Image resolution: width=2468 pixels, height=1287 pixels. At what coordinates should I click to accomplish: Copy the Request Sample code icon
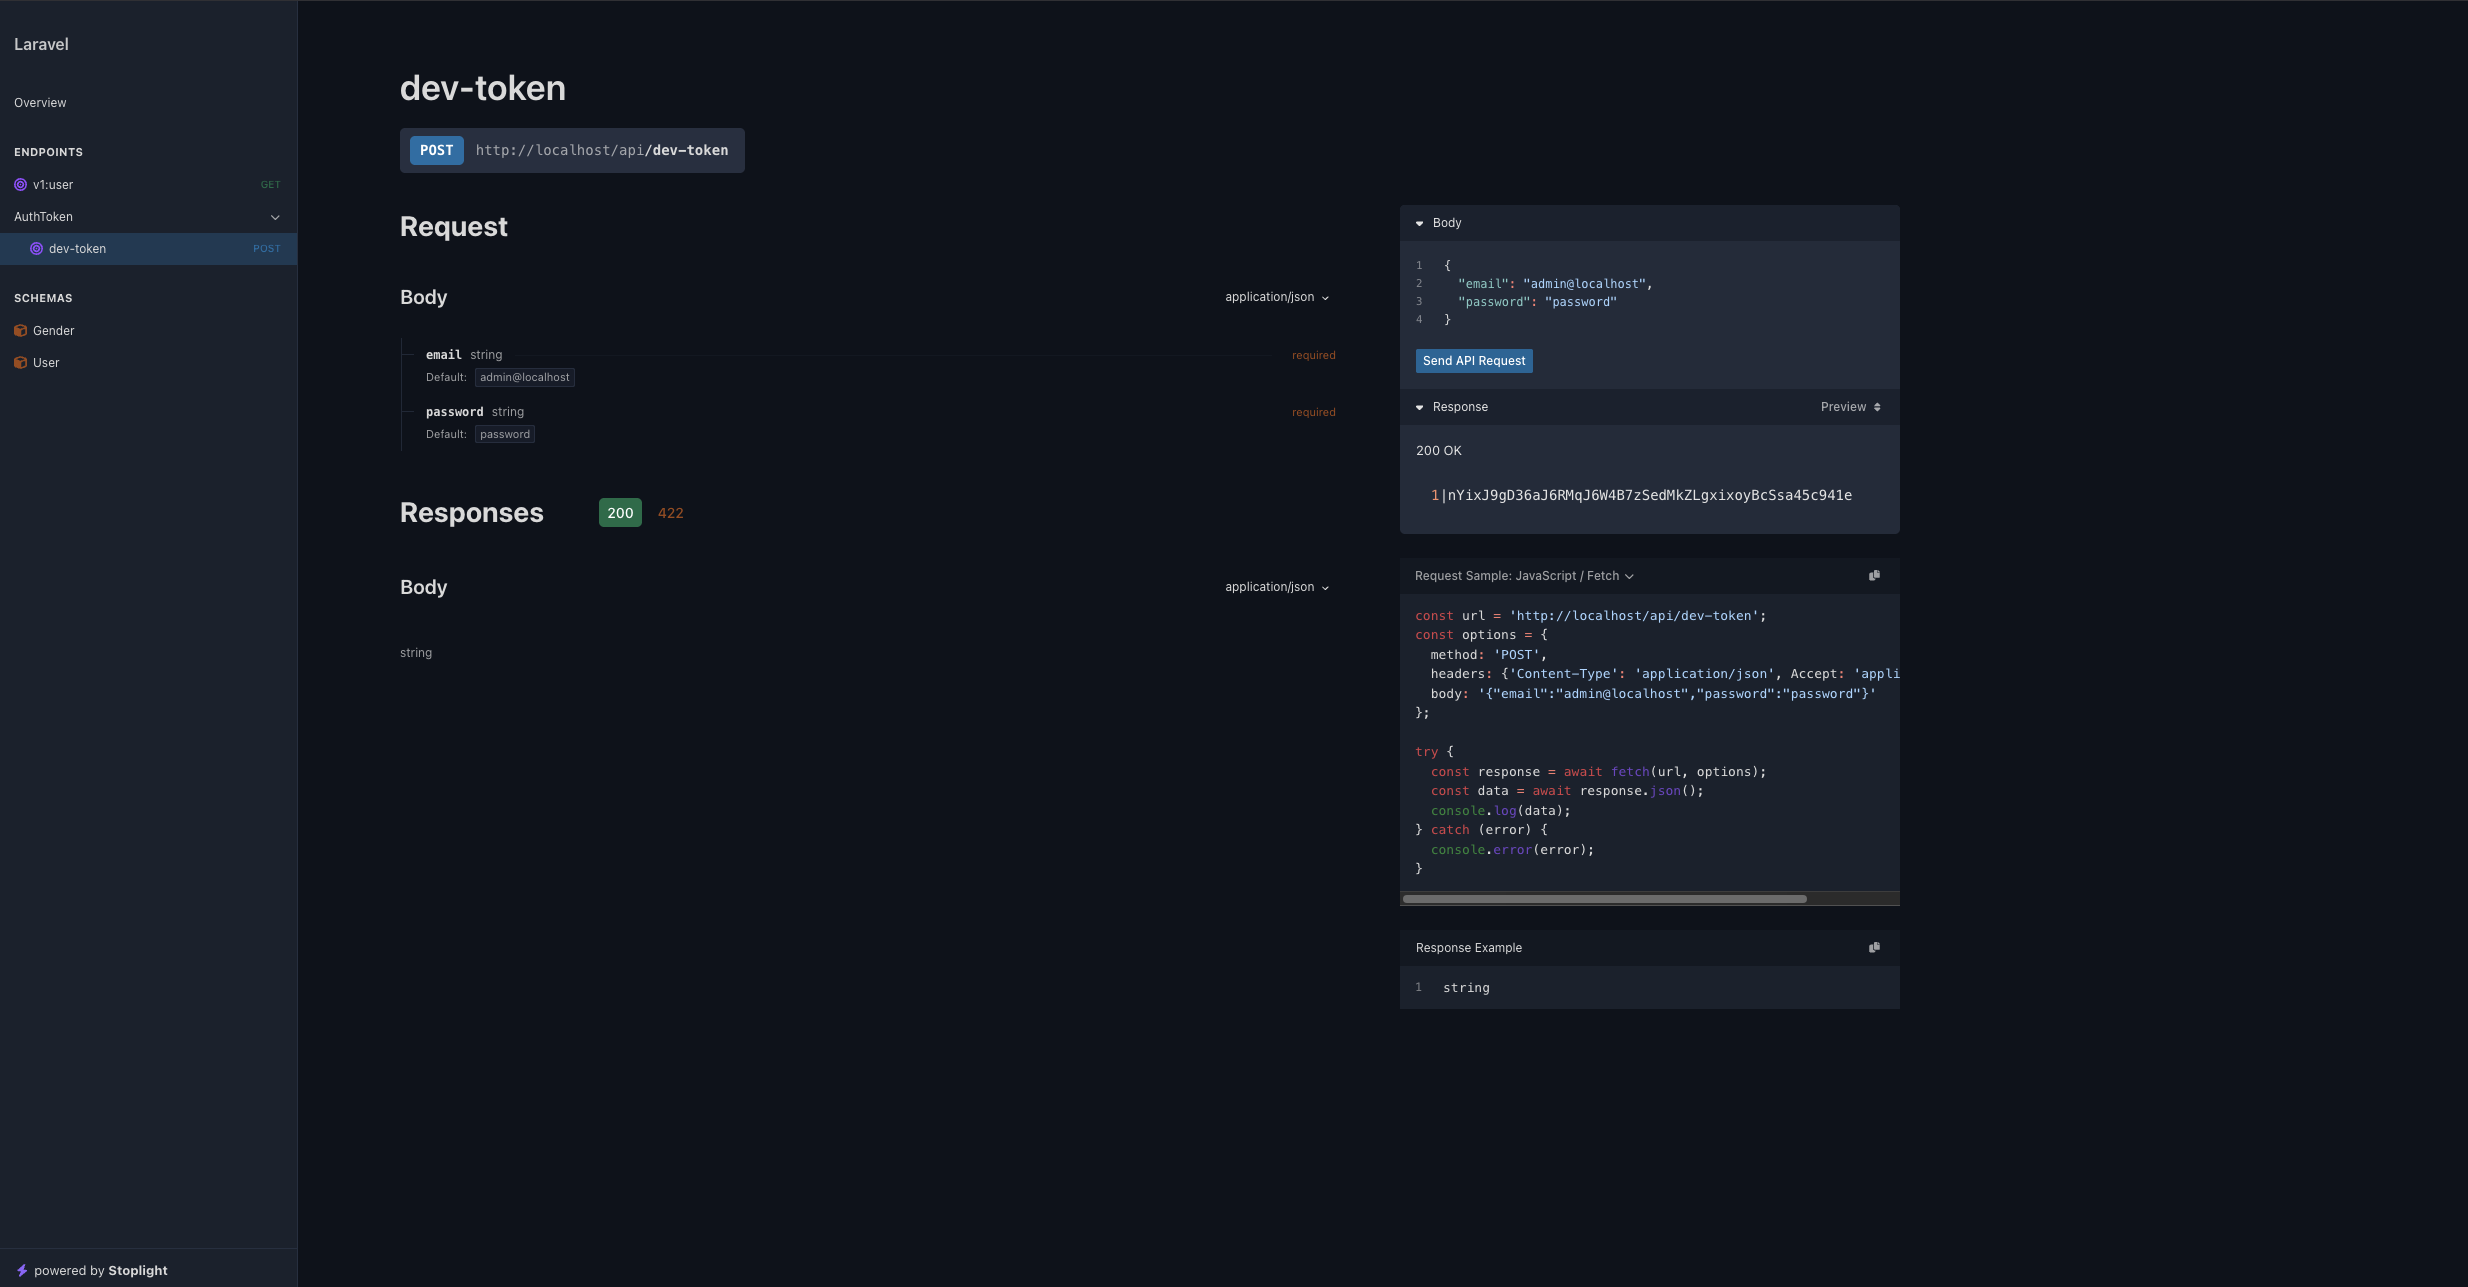(1874, 575)
